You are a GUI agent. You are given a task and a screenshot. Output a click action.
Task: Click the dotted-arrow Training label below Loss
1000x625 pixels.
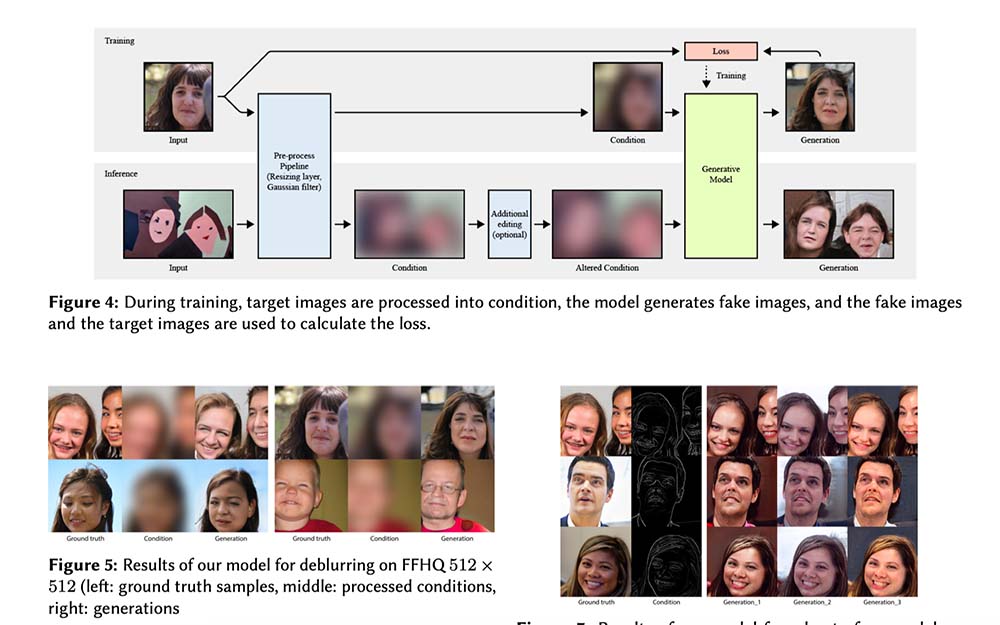click(731, 76)
